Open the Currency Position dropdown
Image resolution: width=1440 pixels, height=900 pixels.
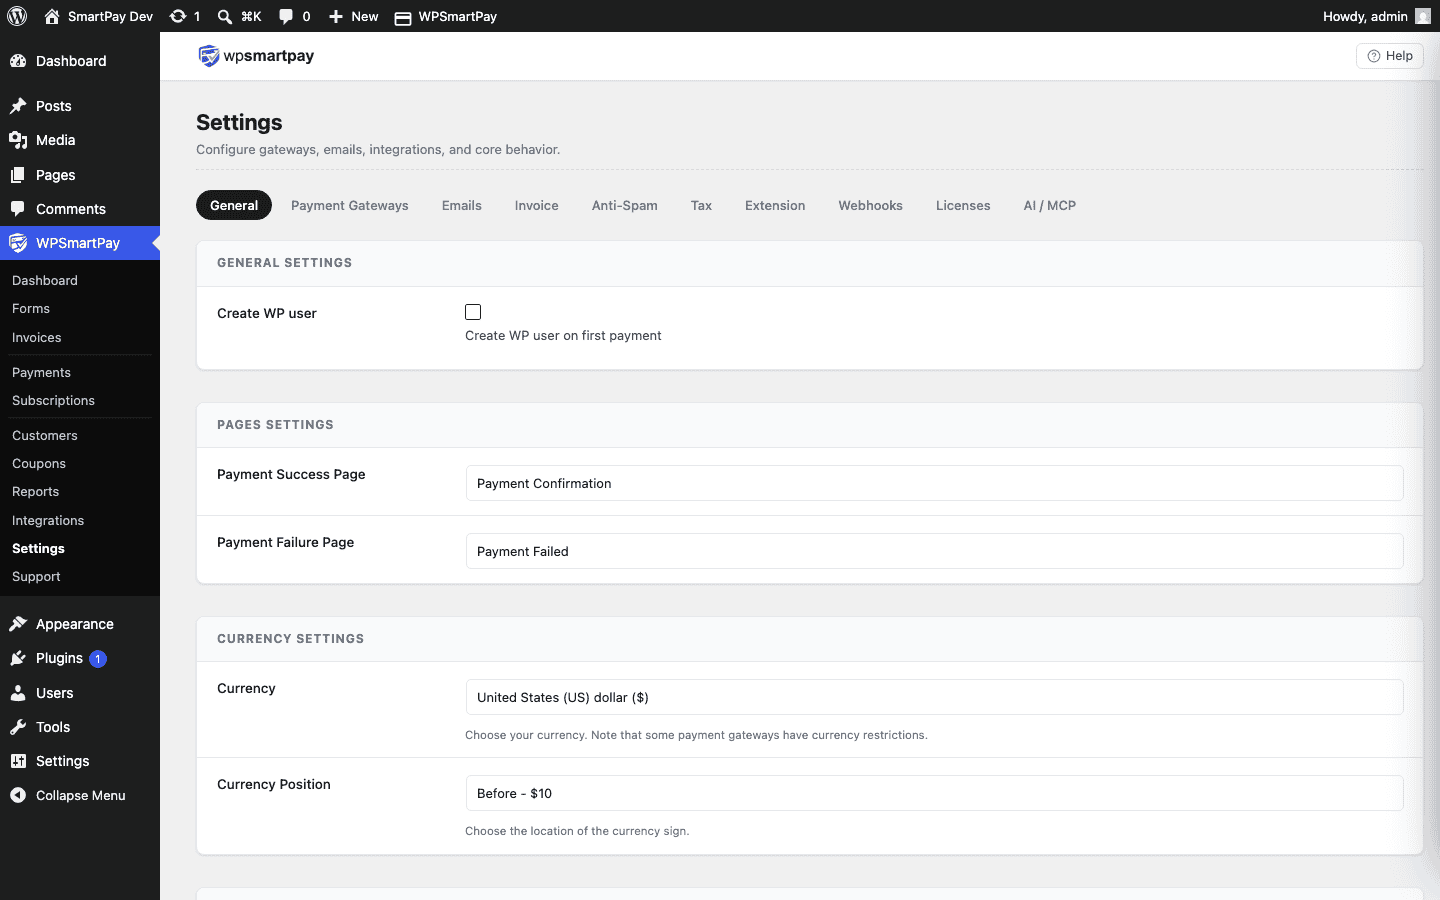coord(934,793)
